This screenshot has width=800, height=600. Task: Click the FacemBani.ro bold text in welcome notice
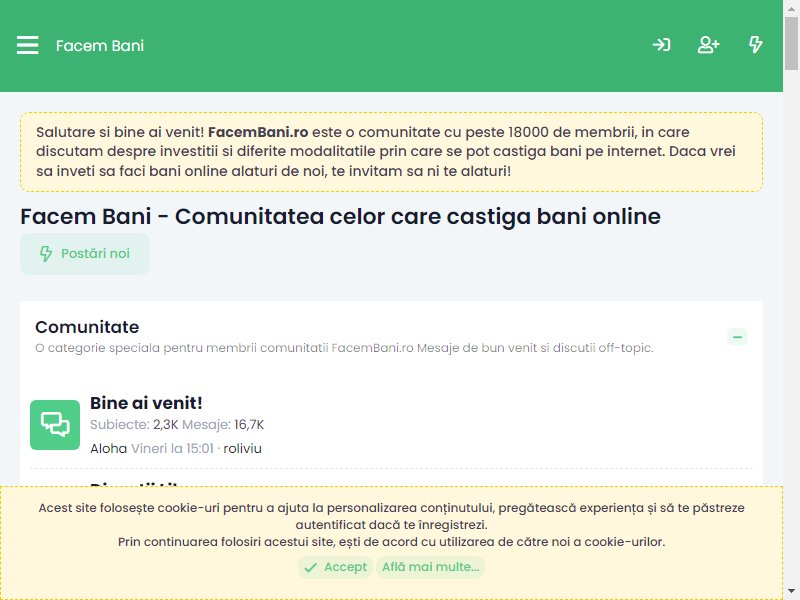258,132
